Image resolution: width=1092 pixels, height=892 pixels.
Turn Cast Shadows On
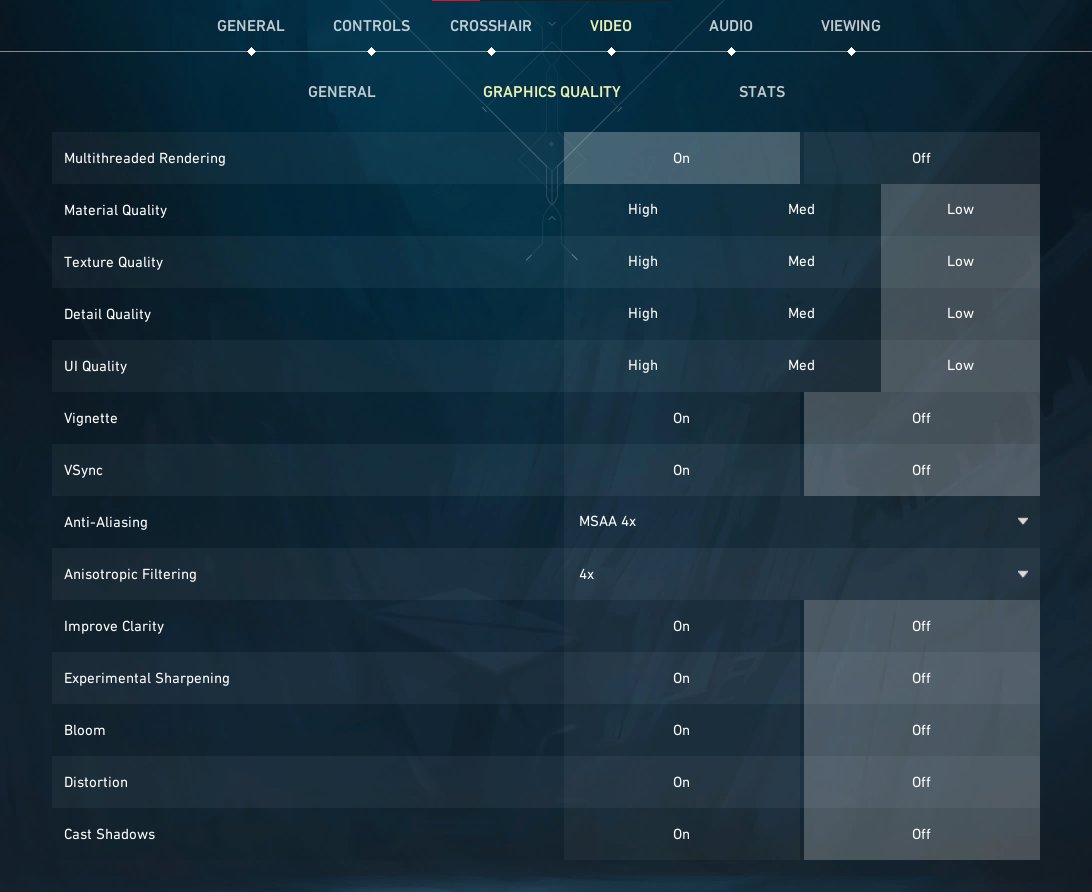point(682,834)
